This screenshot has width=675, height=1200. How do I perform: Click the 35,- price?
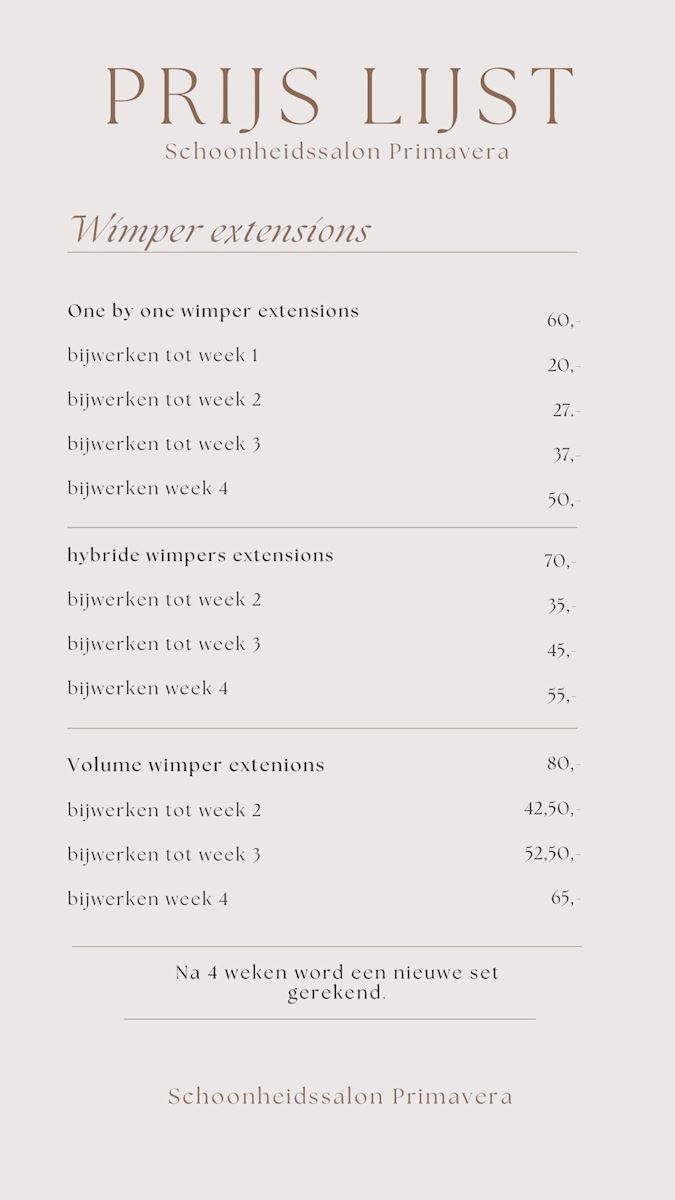click(x=561, y=606)
